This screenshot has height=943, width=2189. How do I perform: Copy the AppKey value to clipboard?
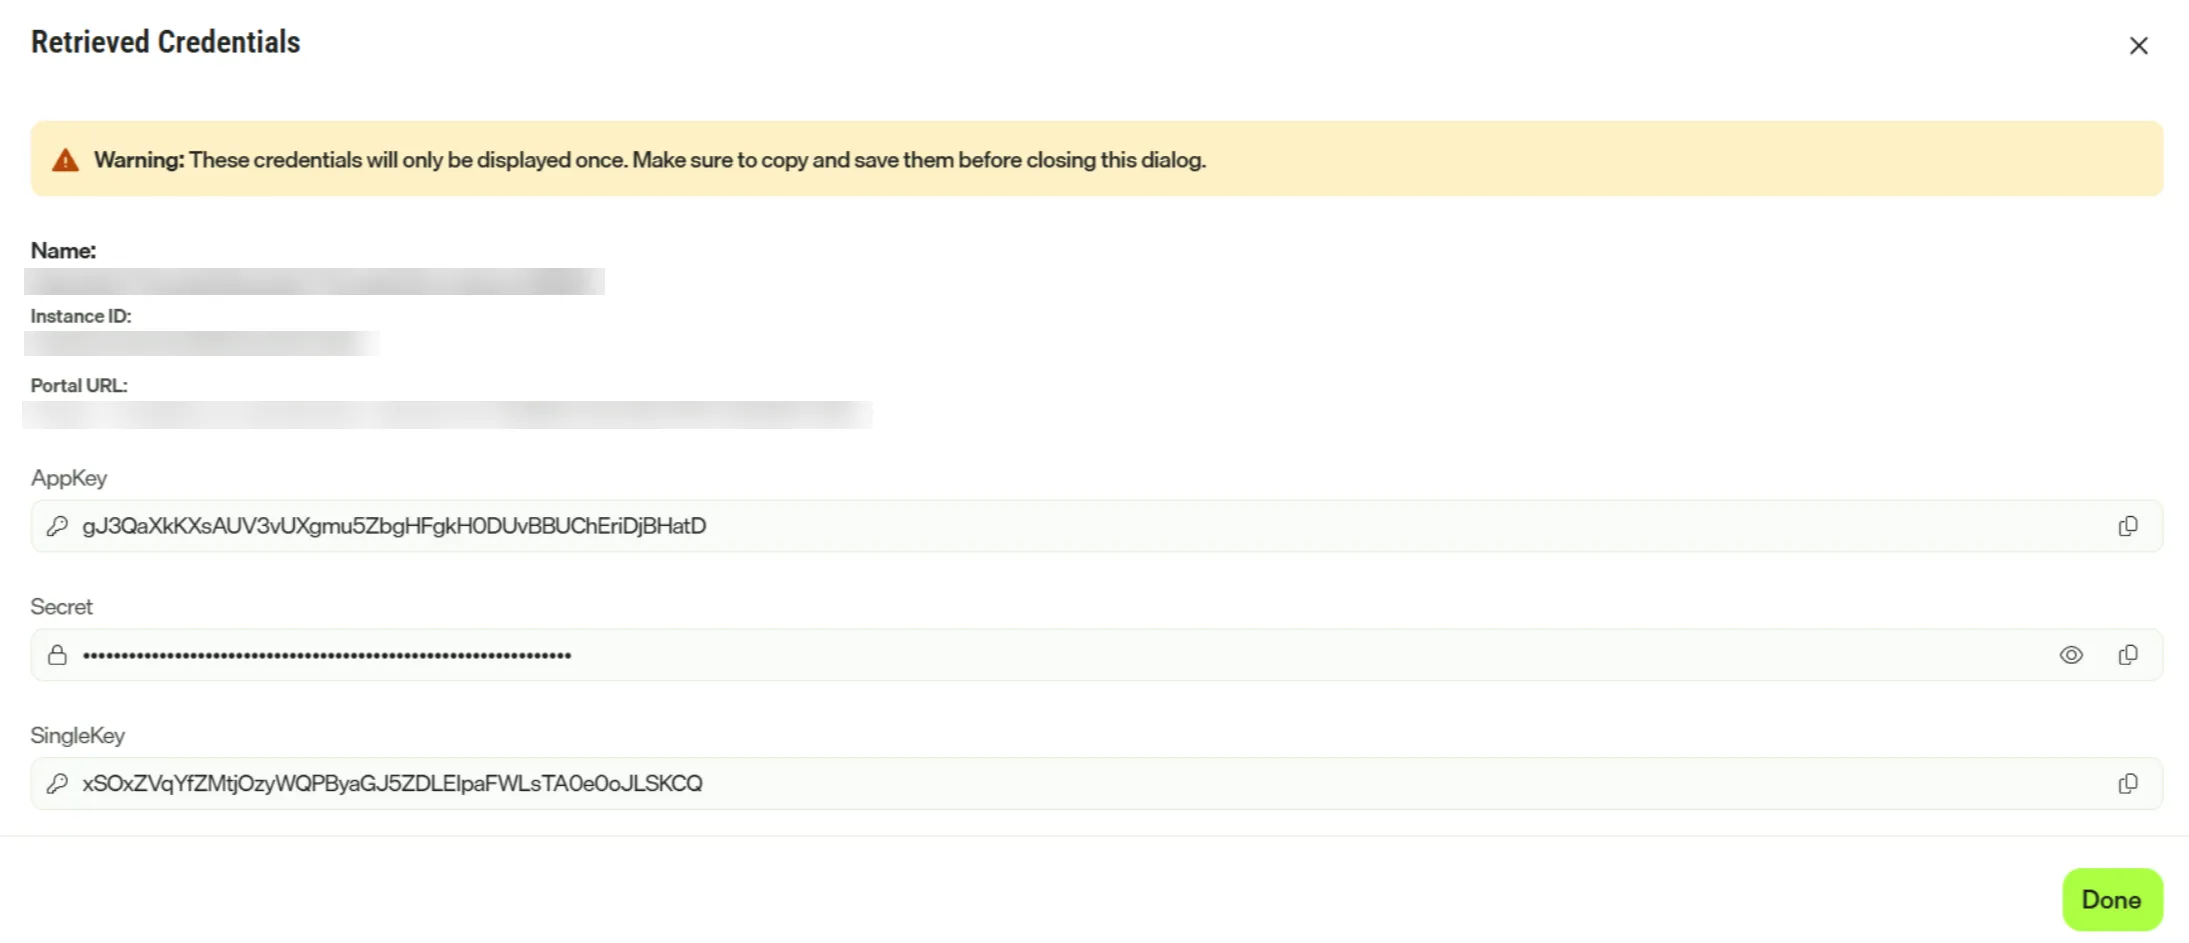point(2127,526)
